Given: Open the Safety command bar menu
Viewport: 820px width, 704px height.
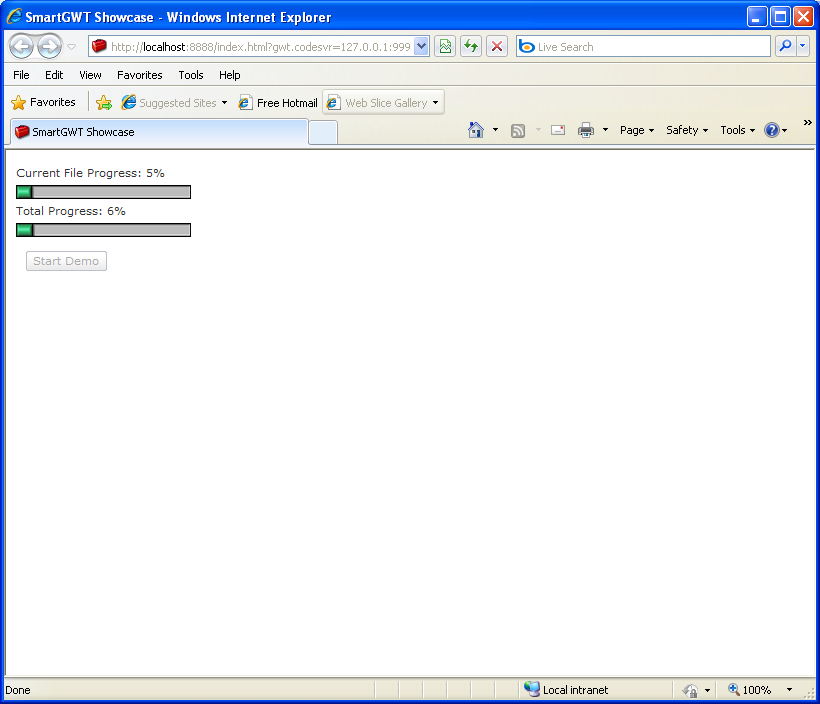Looking at the screenshot, I should [x=687, y=130].
